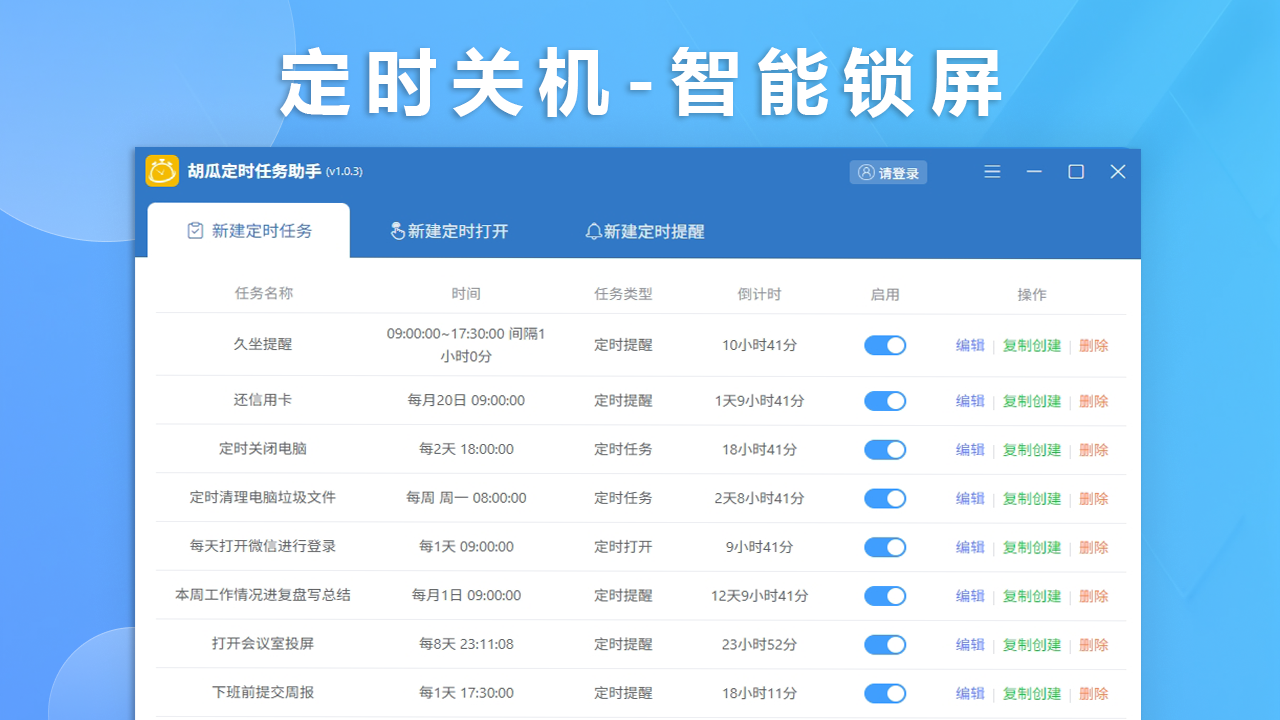Disable the 定时关闭电脑 task toggle
Viewport: 1280px width, 720px height.
884,449
